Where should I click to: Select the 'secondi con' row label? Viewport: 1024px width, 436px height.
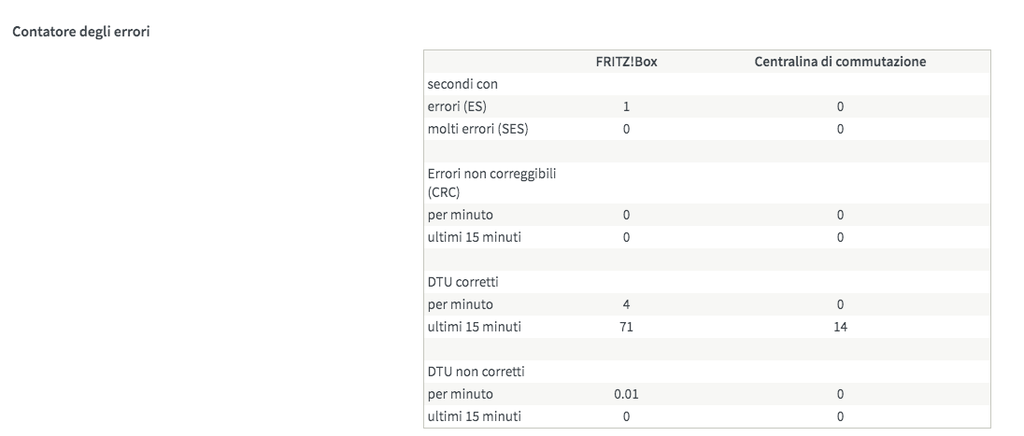pyautogui.click(x=462, y=84)
